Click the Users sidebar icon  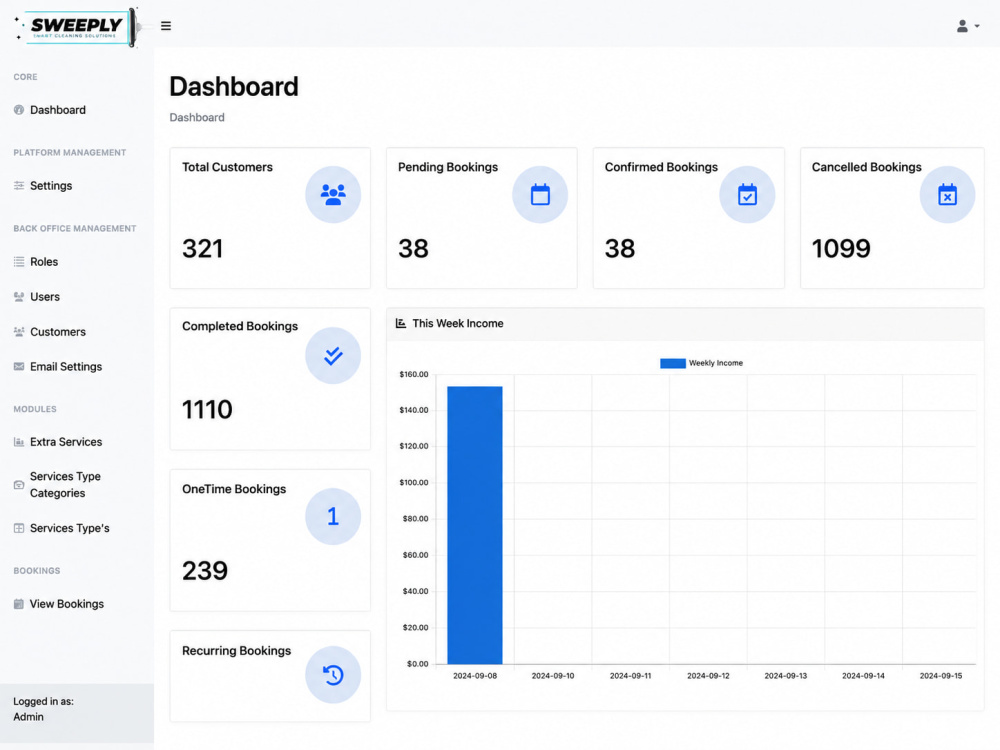[x=18, y=297]
